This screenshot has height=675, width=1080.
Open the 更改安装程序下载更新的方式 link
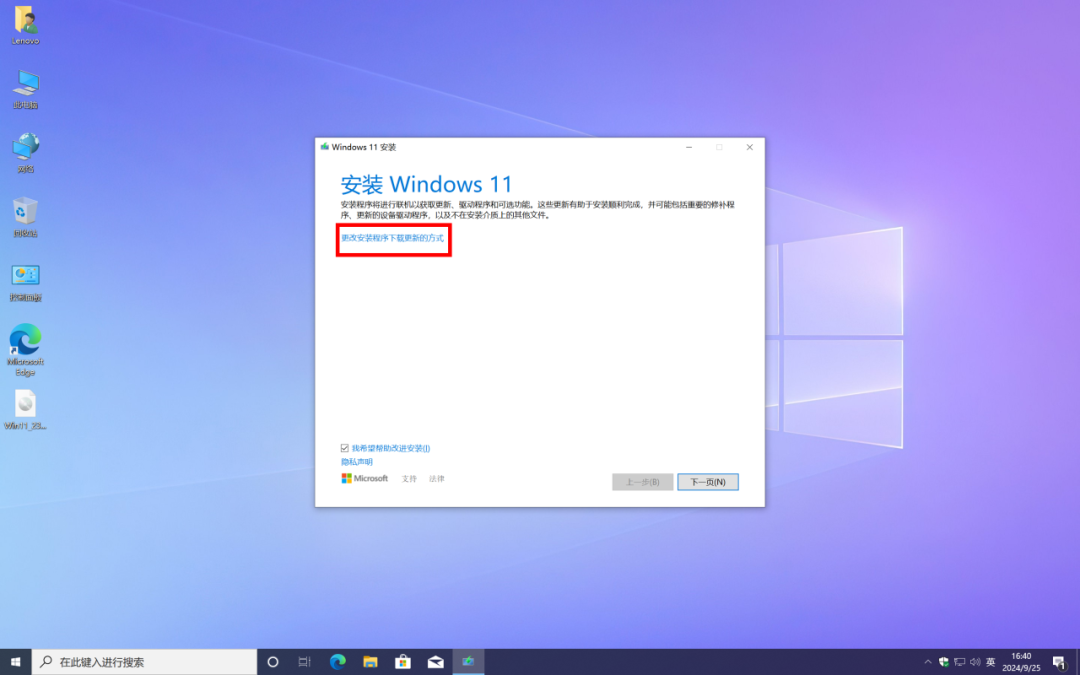[x=393, y=238]
